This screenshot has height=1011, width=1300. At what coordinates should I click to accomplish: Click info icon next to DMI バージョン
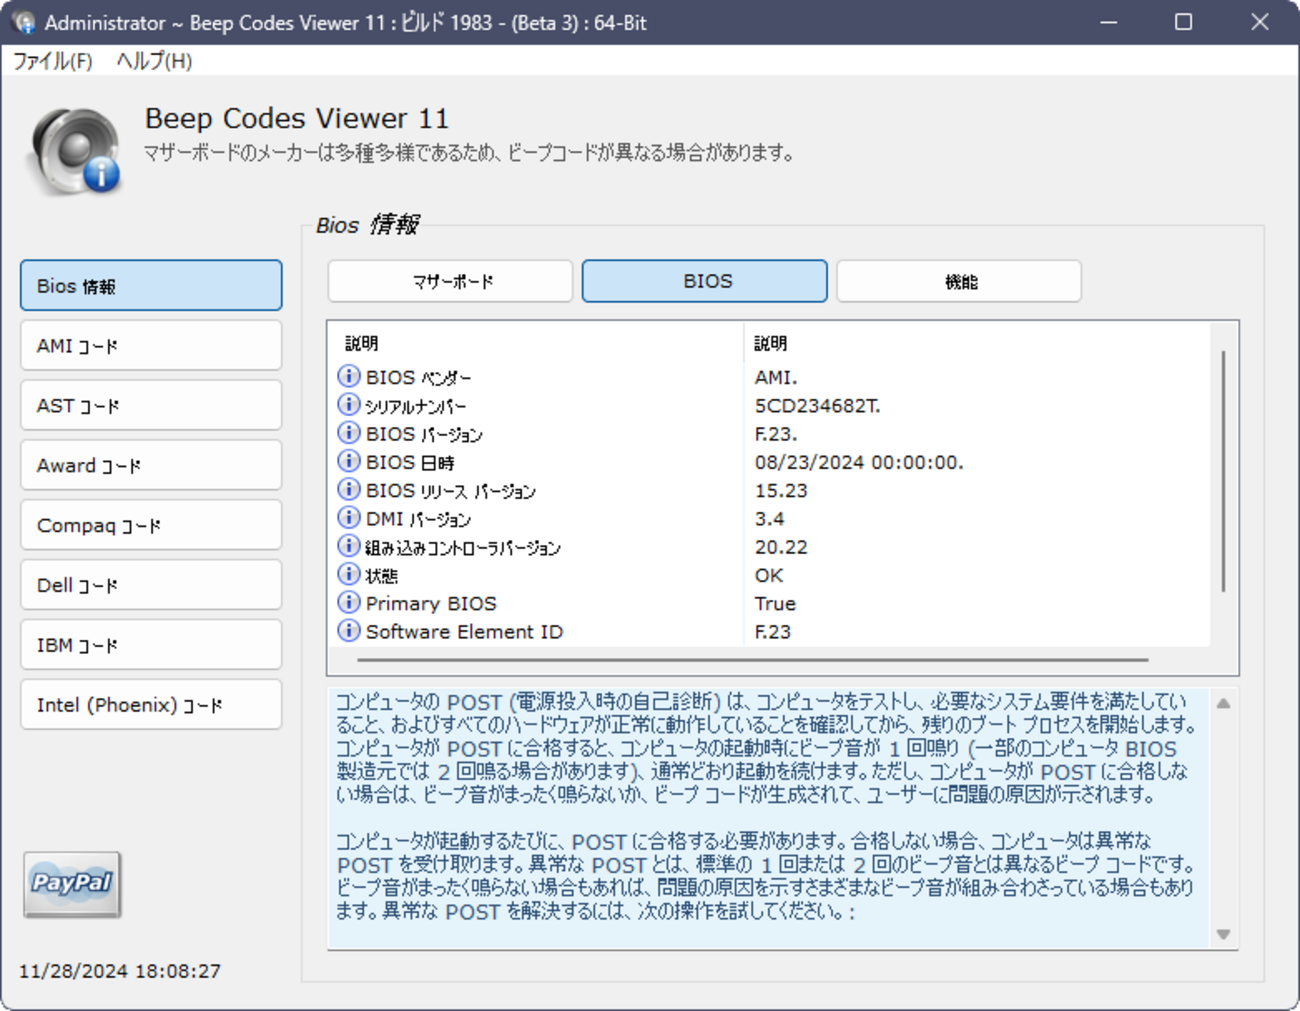pyautogui.click(x=348, y=518)
